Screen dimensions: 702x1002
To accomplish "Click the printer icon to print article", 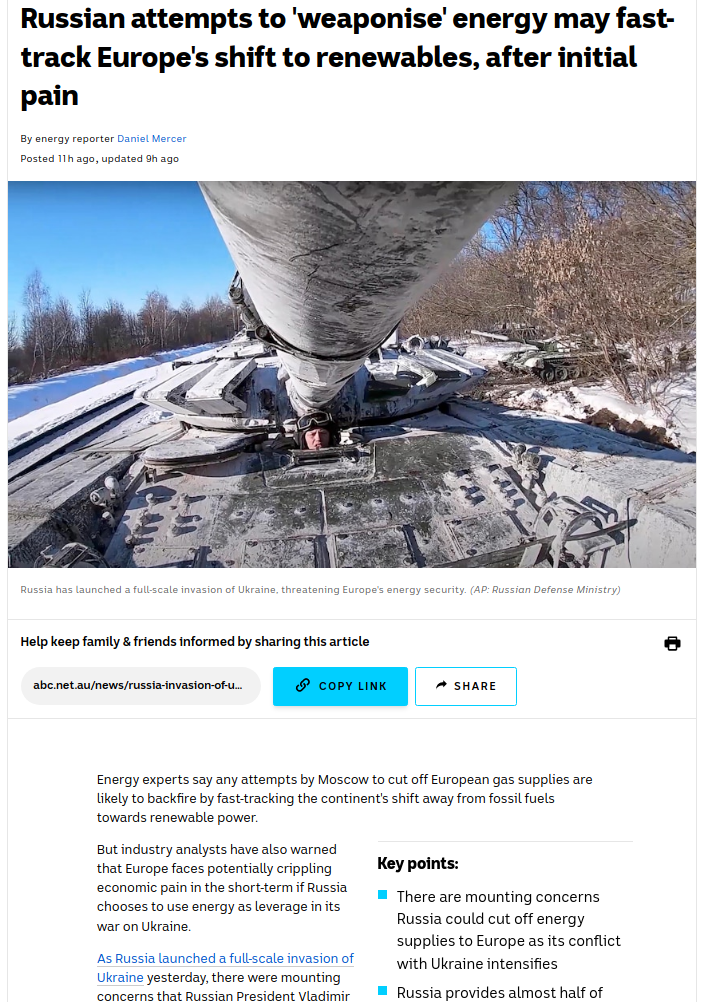I will coord(672,643).
